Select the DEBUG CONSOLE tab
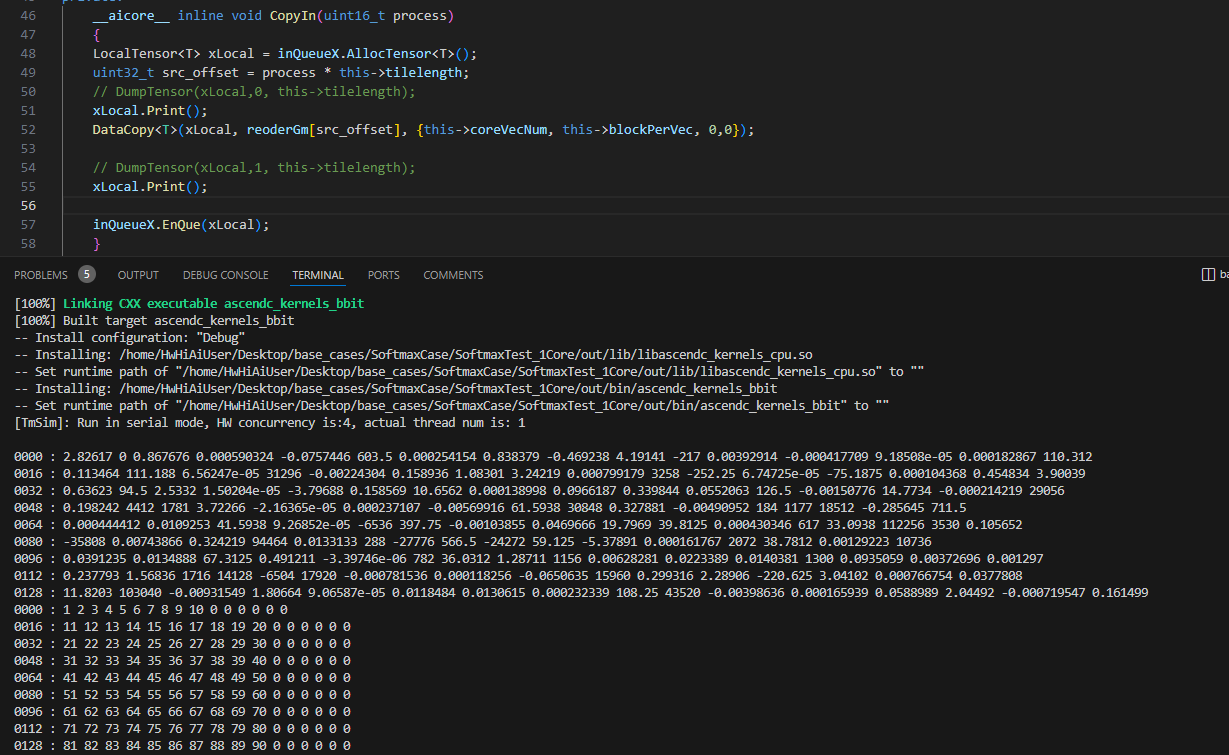This screenshot has width=1229, height=755. tap(225, 275)
